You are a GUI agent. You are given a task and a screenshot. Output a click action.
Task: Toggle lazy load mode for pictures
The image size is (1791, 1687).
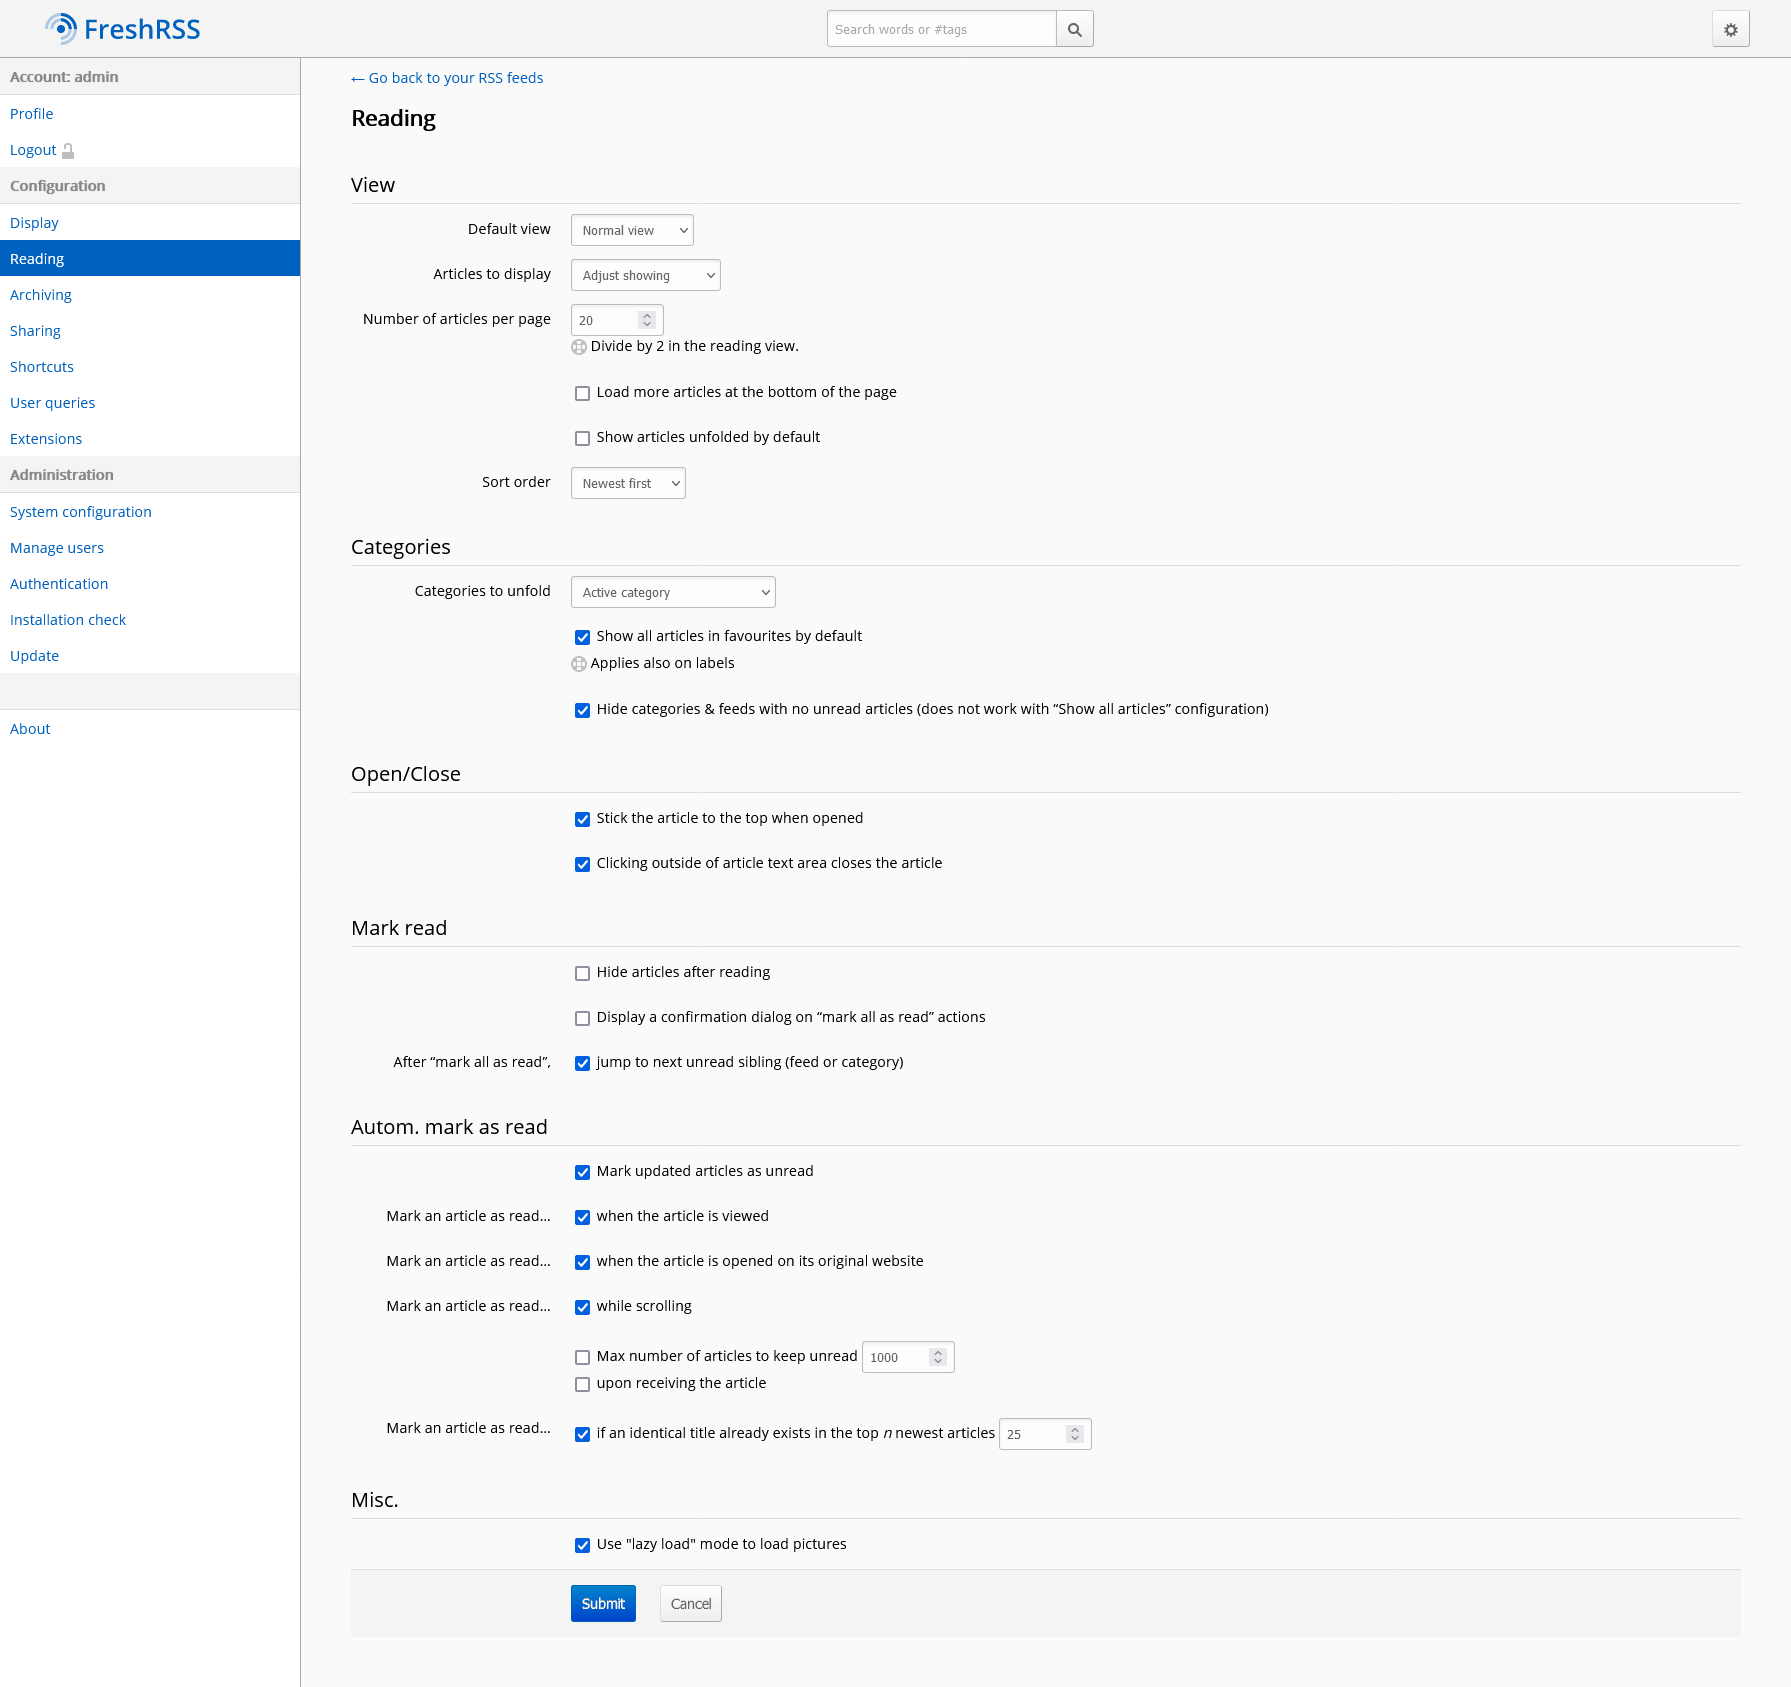click(582, 1545)
